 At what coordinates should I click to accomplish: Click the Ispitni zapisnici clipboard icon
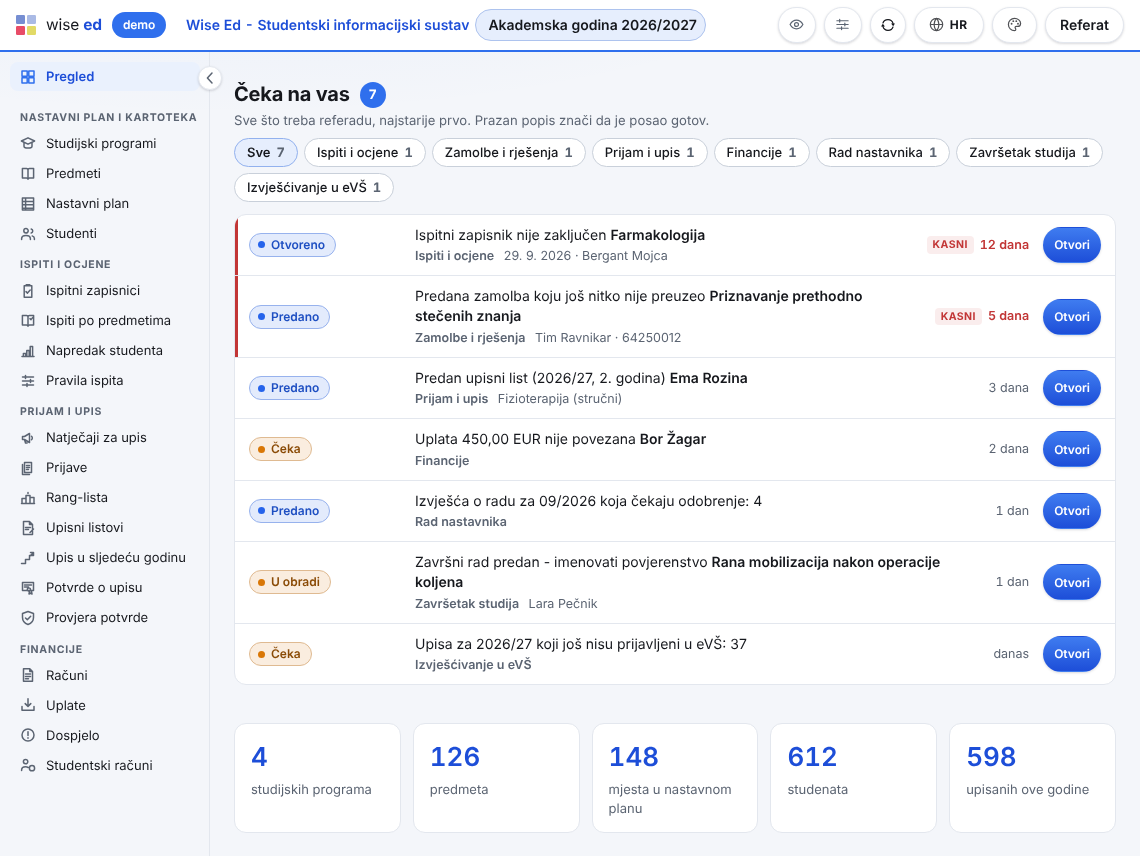pos(28,290)
